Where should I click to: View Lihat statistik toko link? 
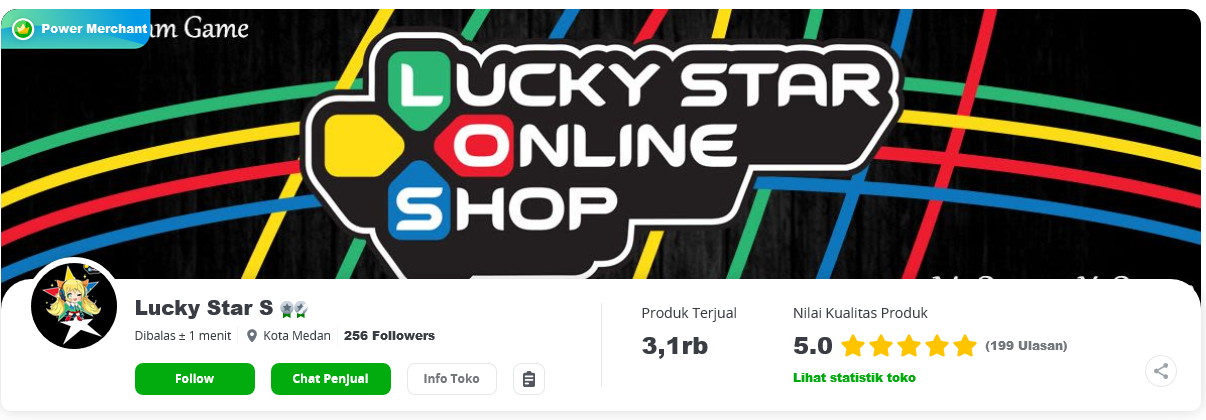click(x=854, y=377)
